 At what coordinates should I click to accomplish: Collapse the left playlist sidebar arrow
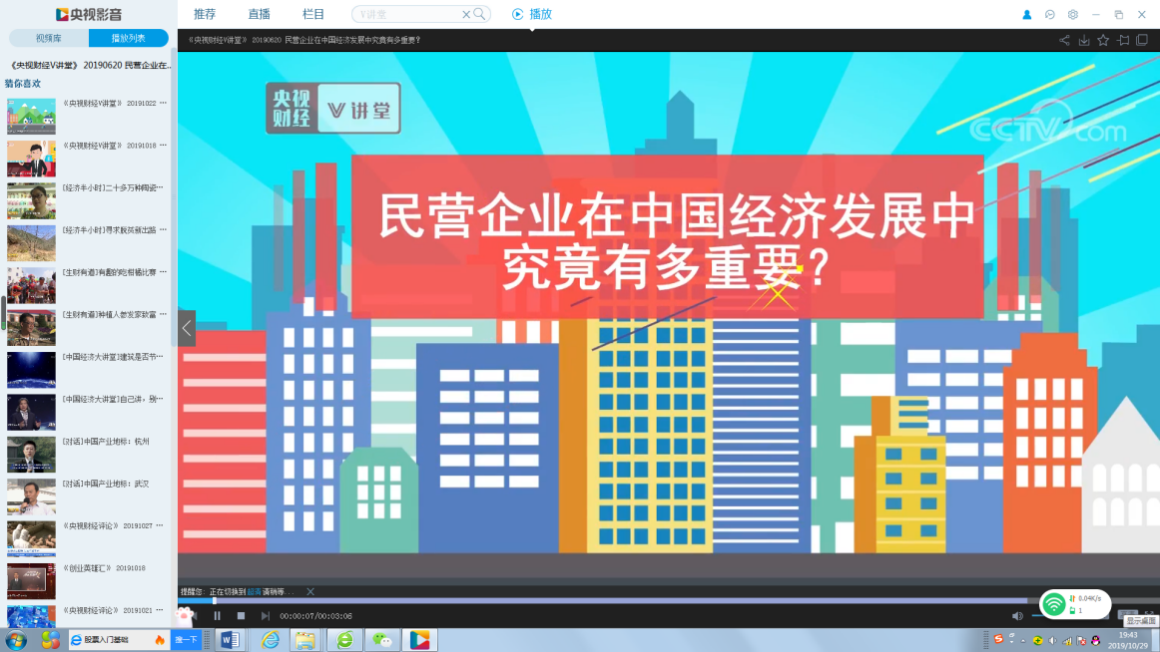(186, 328)
